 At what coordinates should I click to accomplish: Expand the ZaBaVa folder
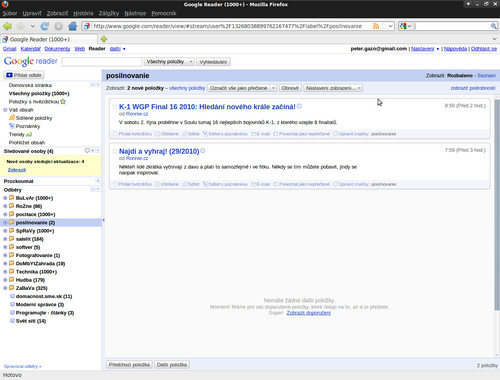click(x=5, y=288)
